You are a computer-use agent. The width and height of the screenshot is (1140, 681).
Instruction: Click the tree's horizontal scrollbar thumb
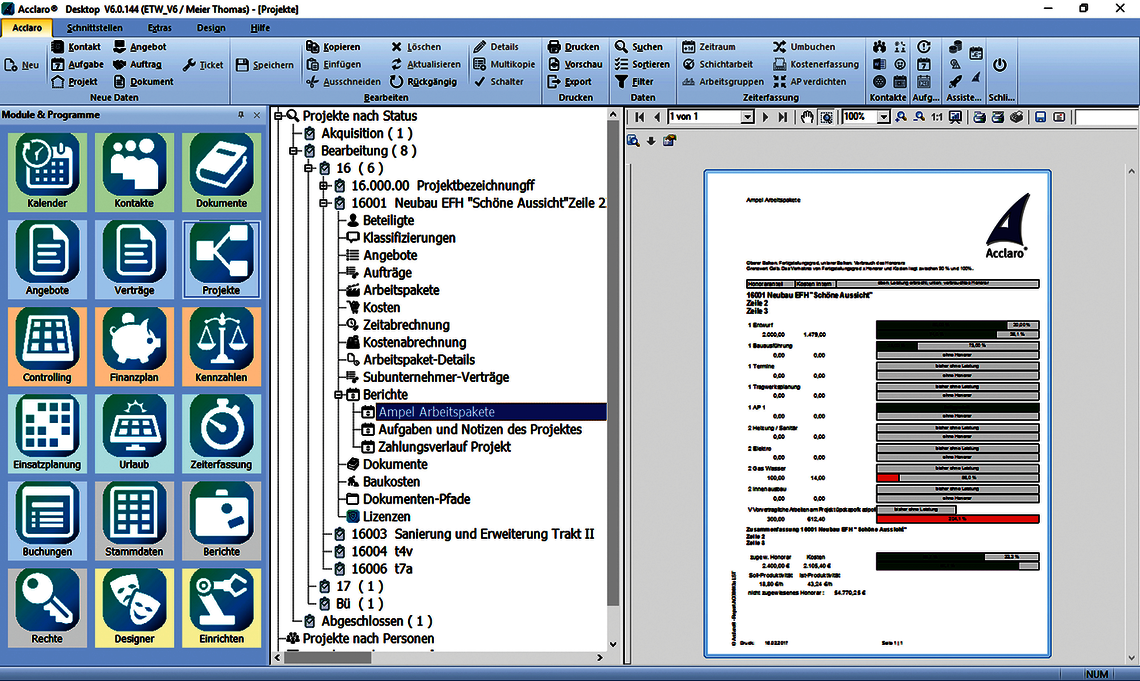click(329, 657)
